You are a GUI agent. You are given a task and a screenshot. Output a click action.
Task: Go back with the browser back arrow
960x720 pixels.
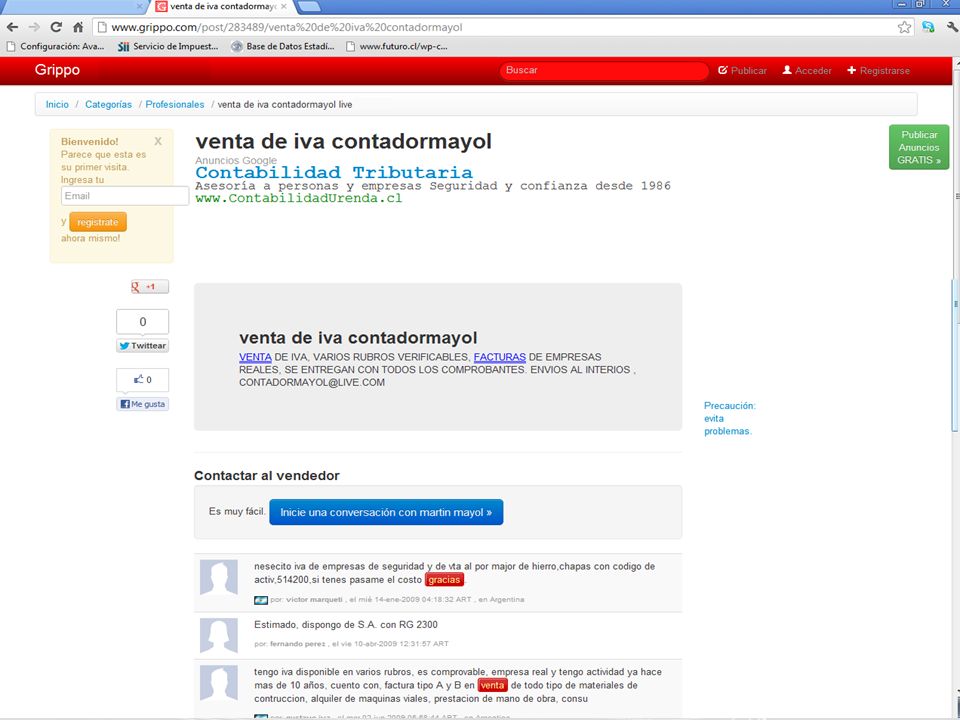12,27
